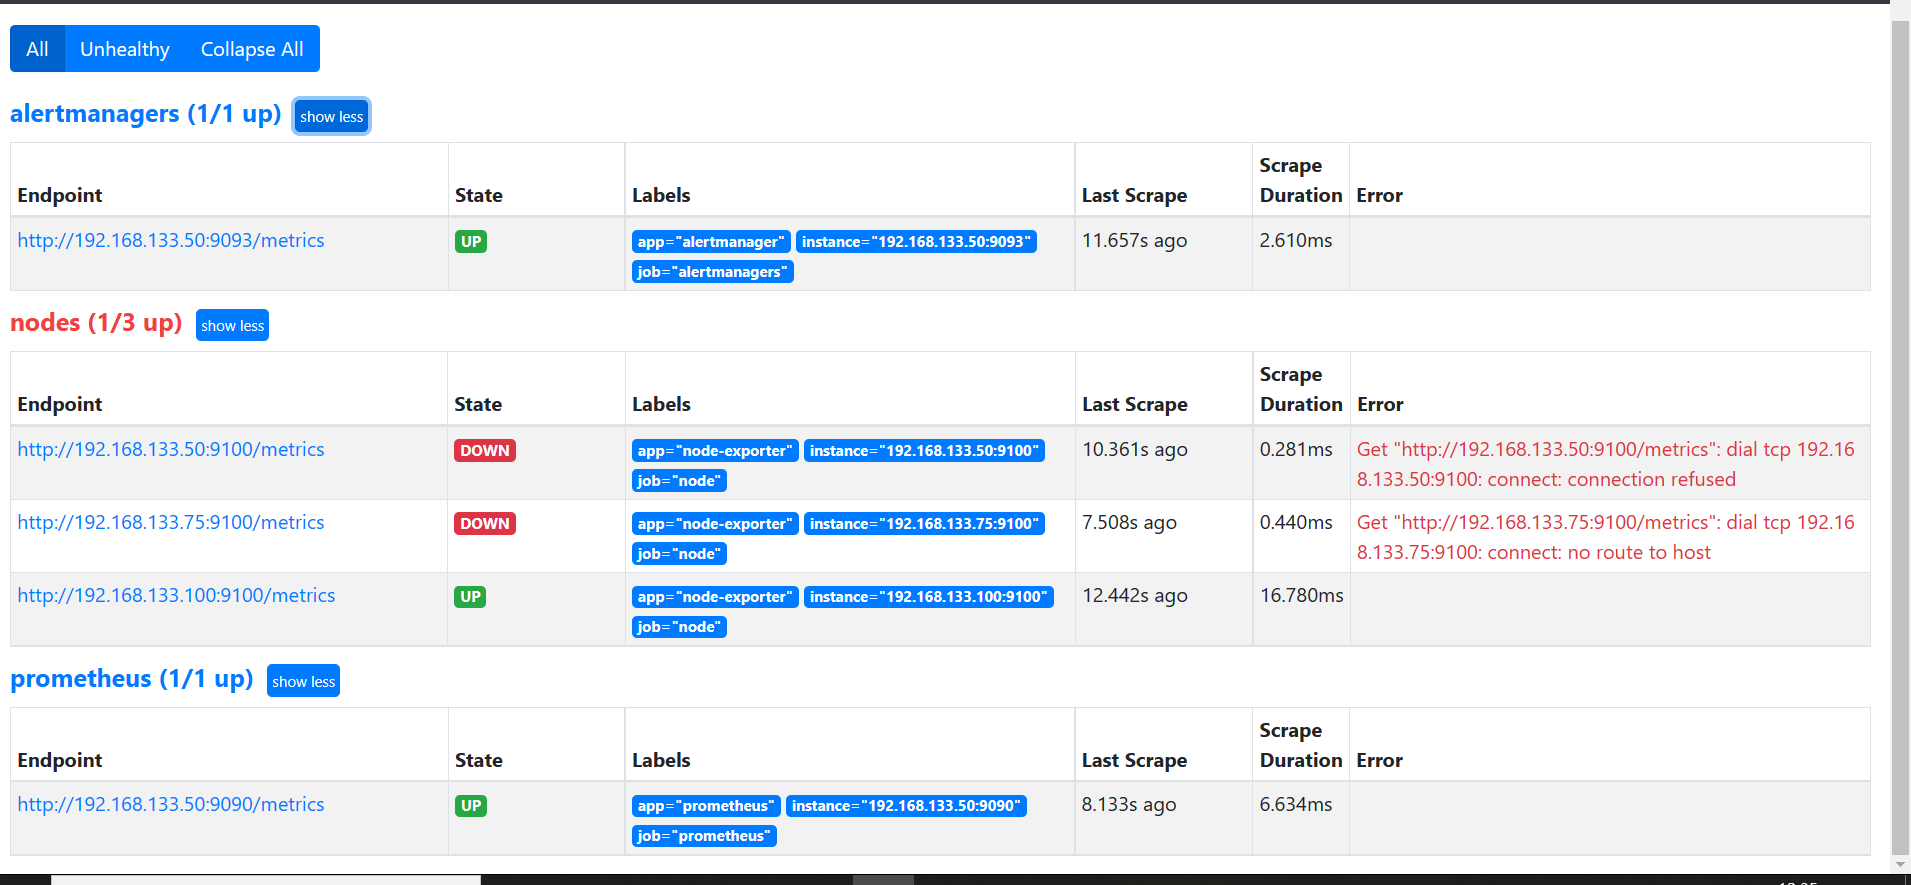The image size is (1911, 885).
Task: Open endpoint 192.168.133.75:9100/metrics
Action: click(171, 522)
